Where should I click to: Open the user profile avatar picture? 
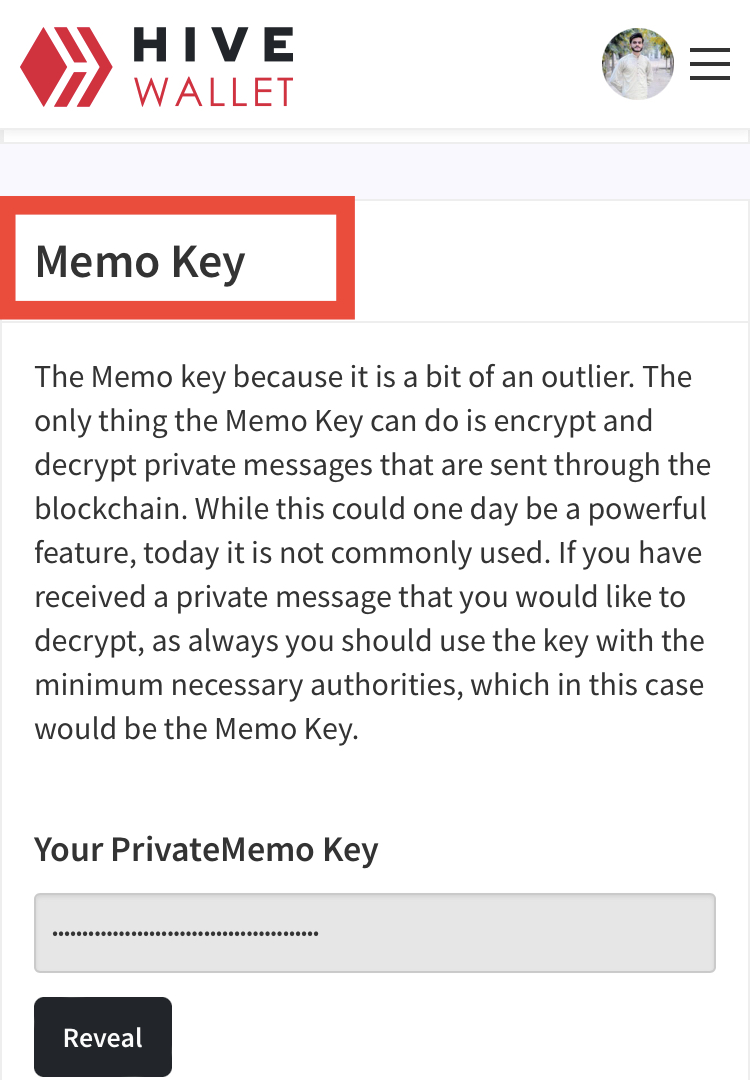pos(638,64)
